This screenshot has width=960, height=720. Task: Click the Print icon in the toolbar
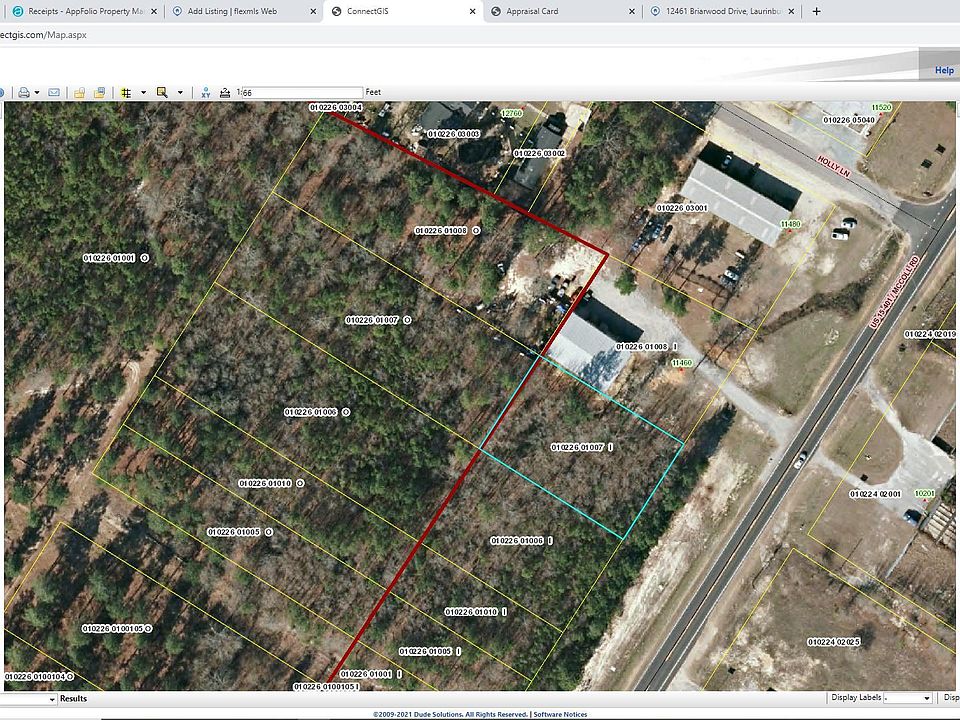click(23, 92)
